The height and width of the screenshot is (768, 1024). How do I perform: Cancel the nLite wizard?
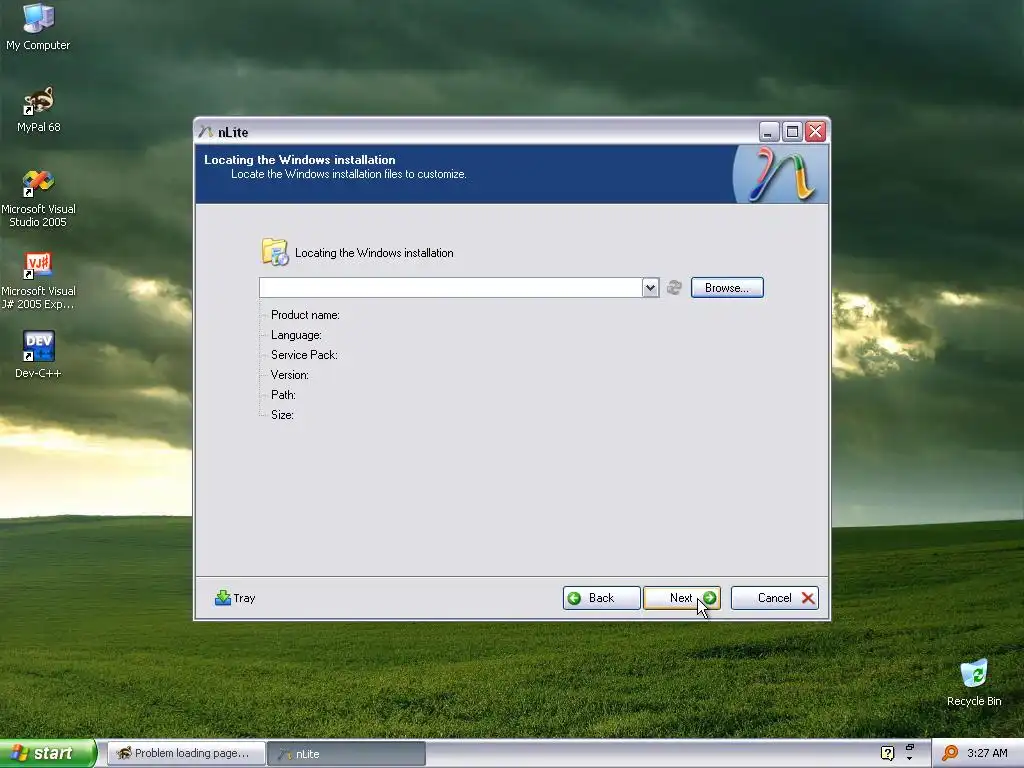775,598
